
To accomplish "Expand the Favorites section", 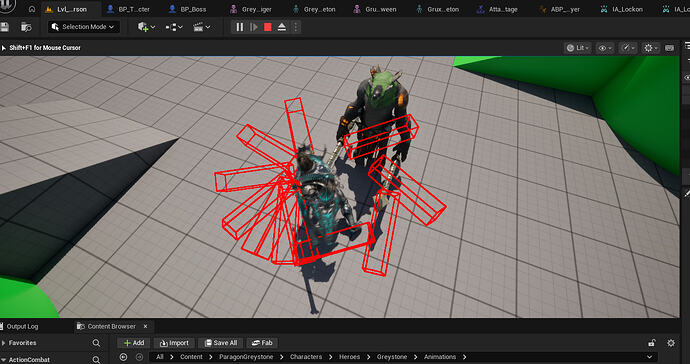I will point(4,343).
